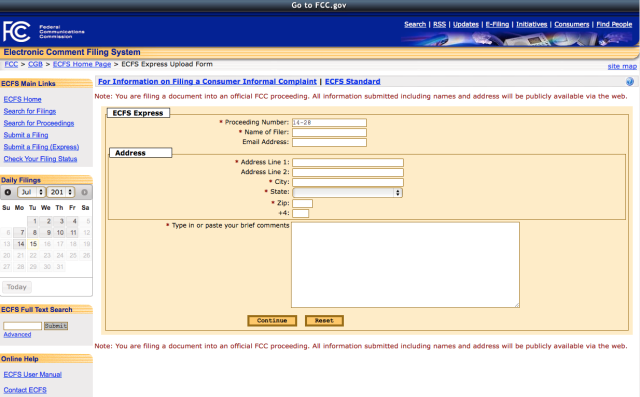Click the Email Address field
The width and height of the screenshot is (640, 397).
click(329, 142)
